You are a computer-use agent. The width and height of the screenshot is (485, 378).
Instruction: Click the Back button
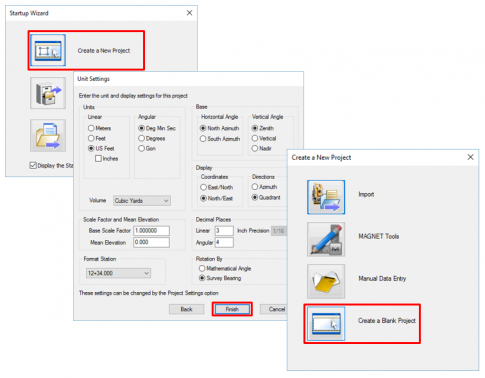pyautogui.click(x=186, y=309)
